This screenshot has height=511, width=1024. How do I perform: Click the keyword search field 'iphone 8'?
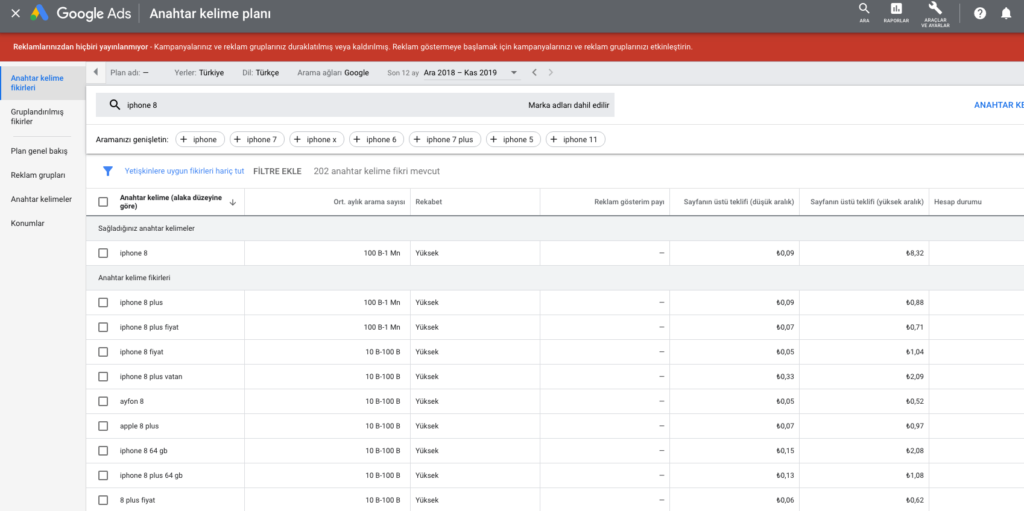(355, 105)
